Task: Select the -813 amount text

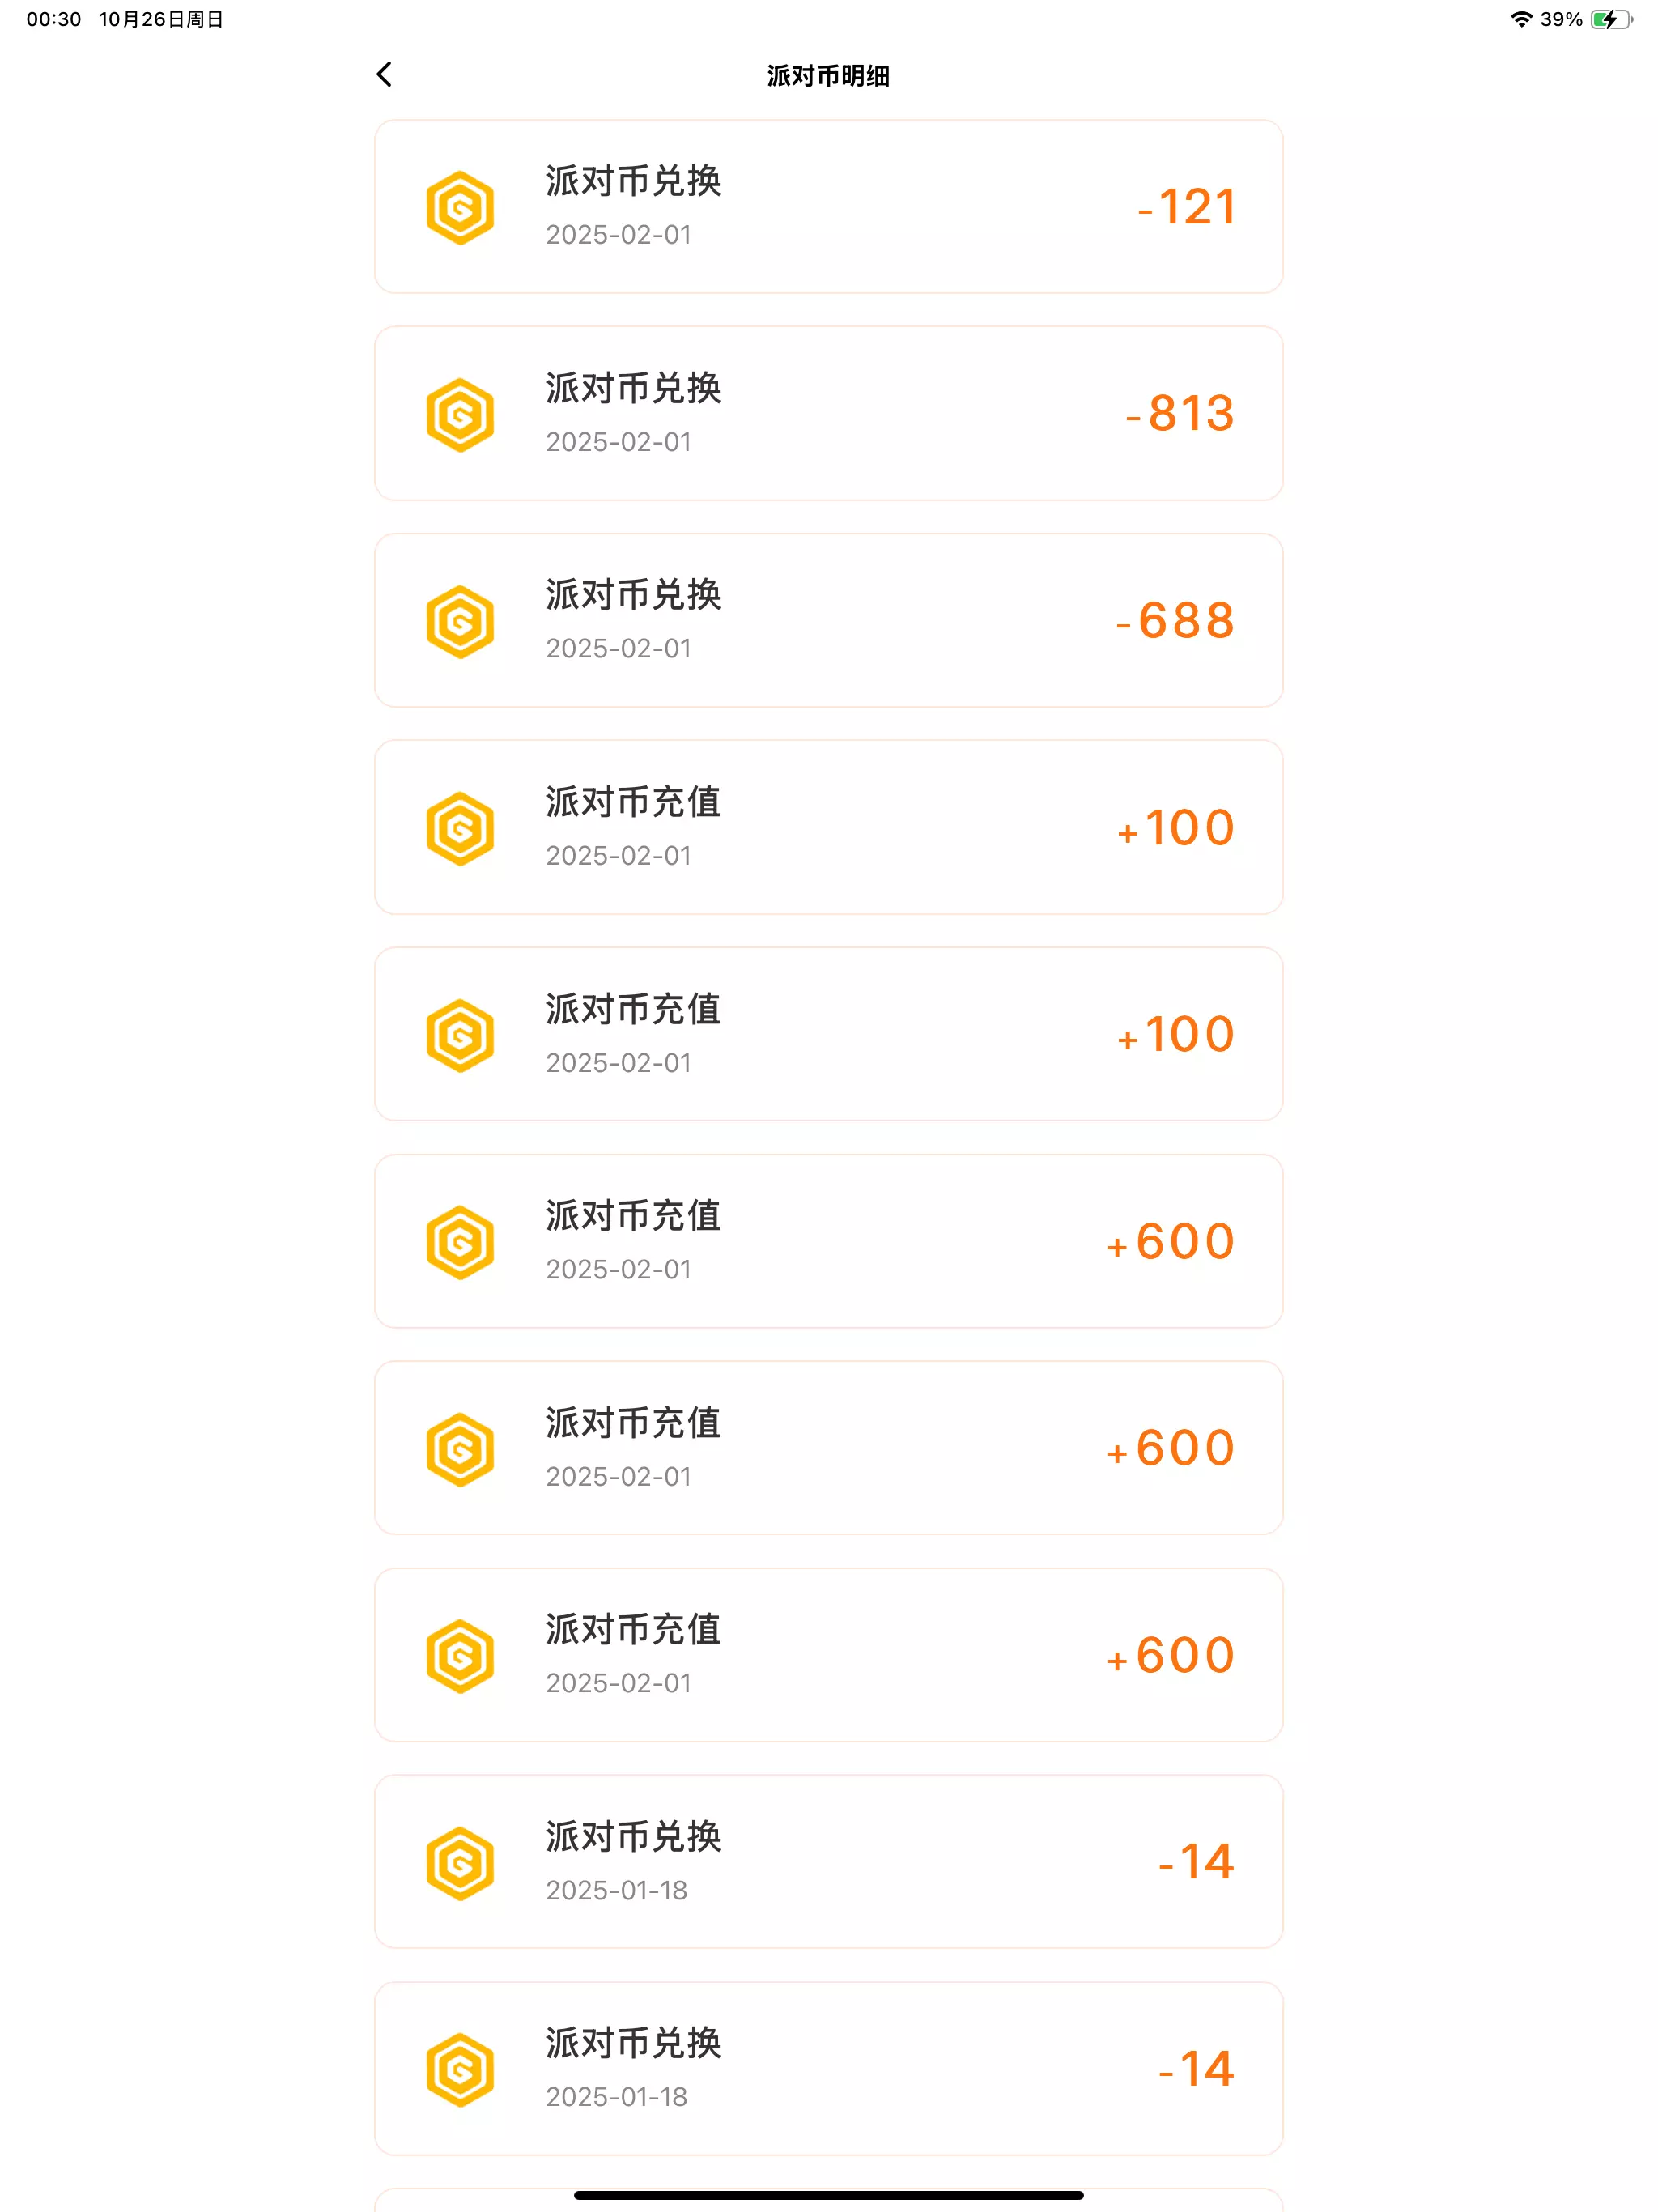Action: tap(1180, 414)
